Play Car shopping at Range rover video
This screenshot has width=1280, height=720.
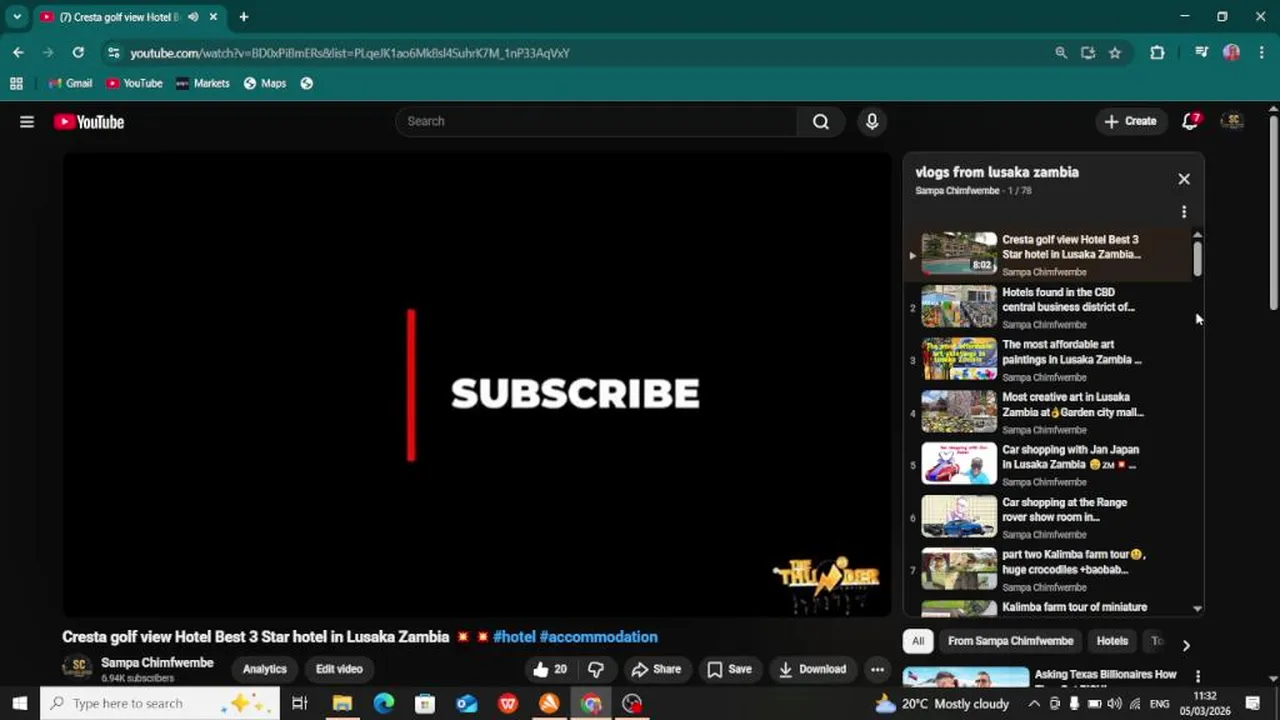[1046, 518]
